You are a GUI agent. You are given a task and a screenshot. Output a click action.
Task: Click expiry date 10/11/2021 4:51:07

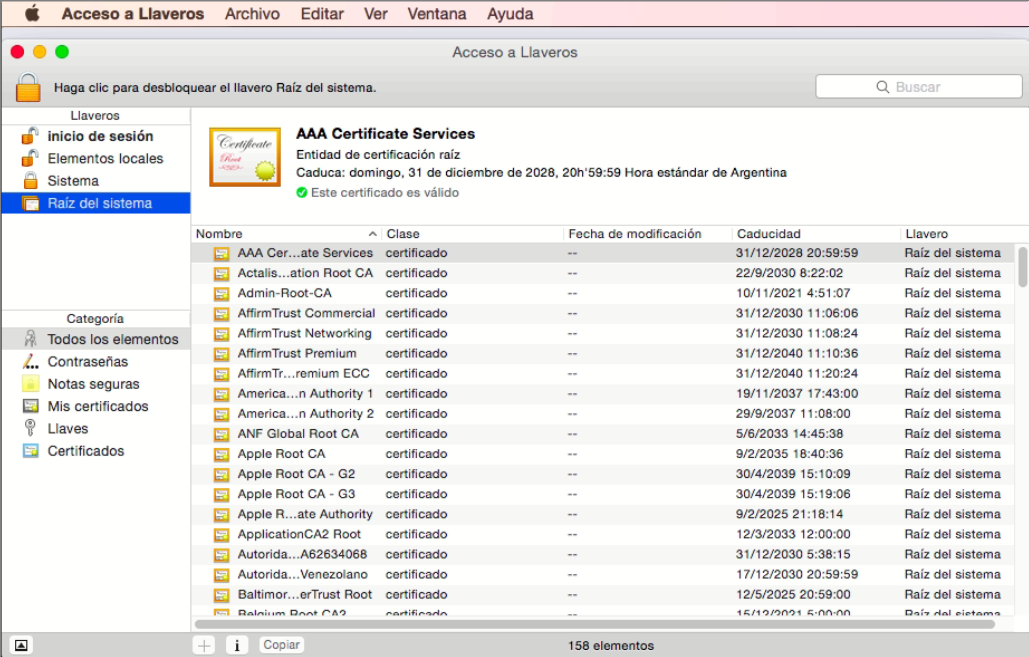pos(793,293)
